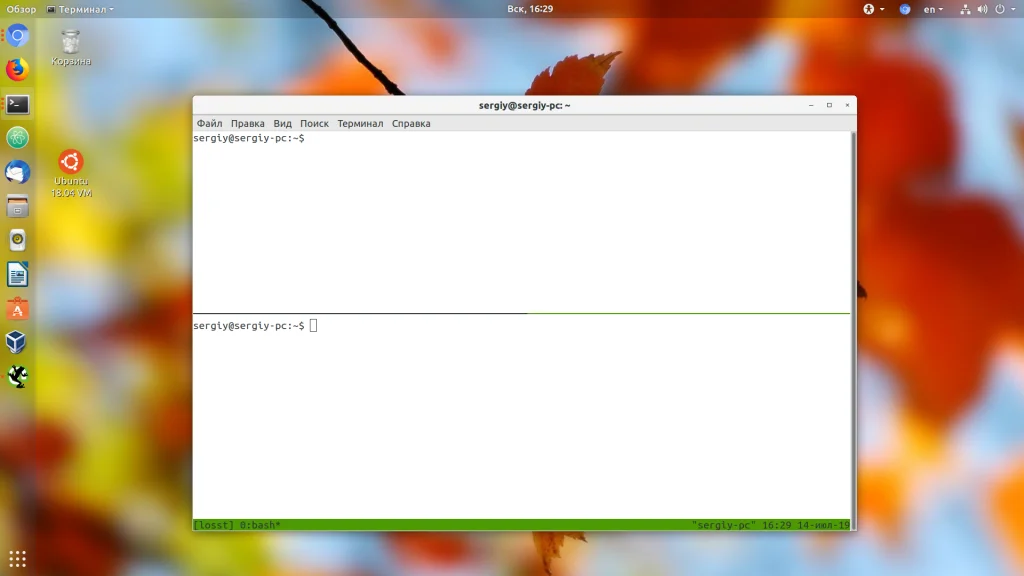This screenshot has height=576, width=1024.
Task: Select the Корзина trash desktop icon
Action: click(x=71, y=48)
